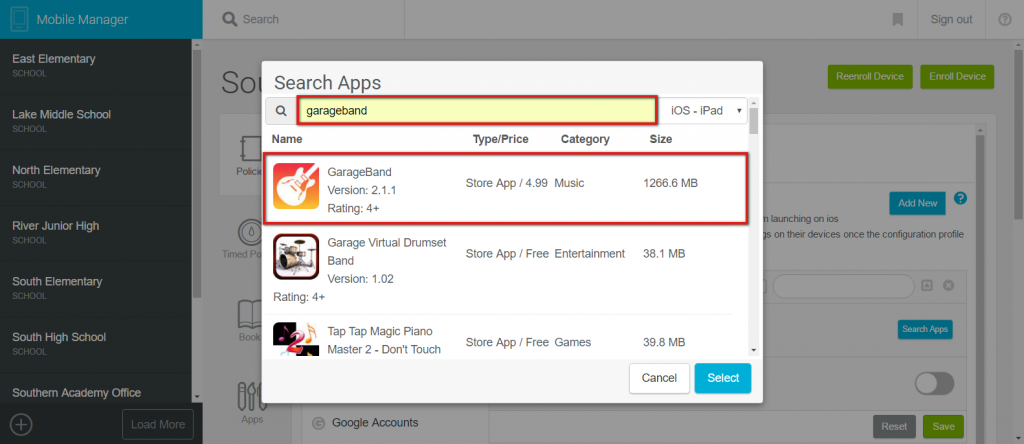1024x444 pixels.
Task: Click the sidebar scroll down arrow
Action: (197, 396)
